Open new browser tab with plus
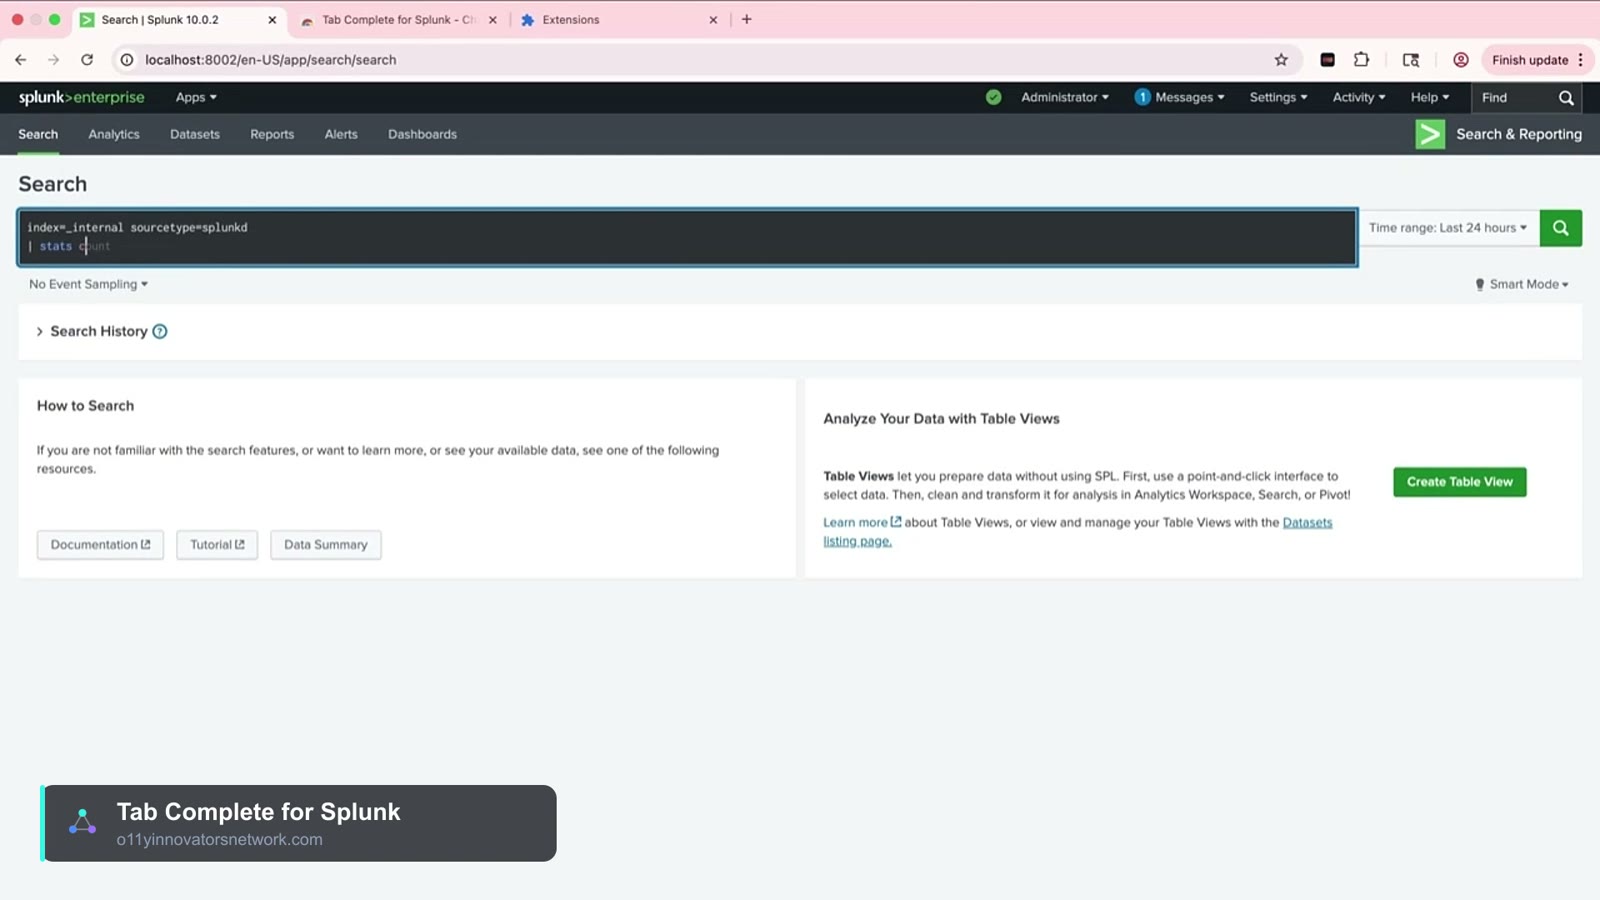 tap(746, 19)
